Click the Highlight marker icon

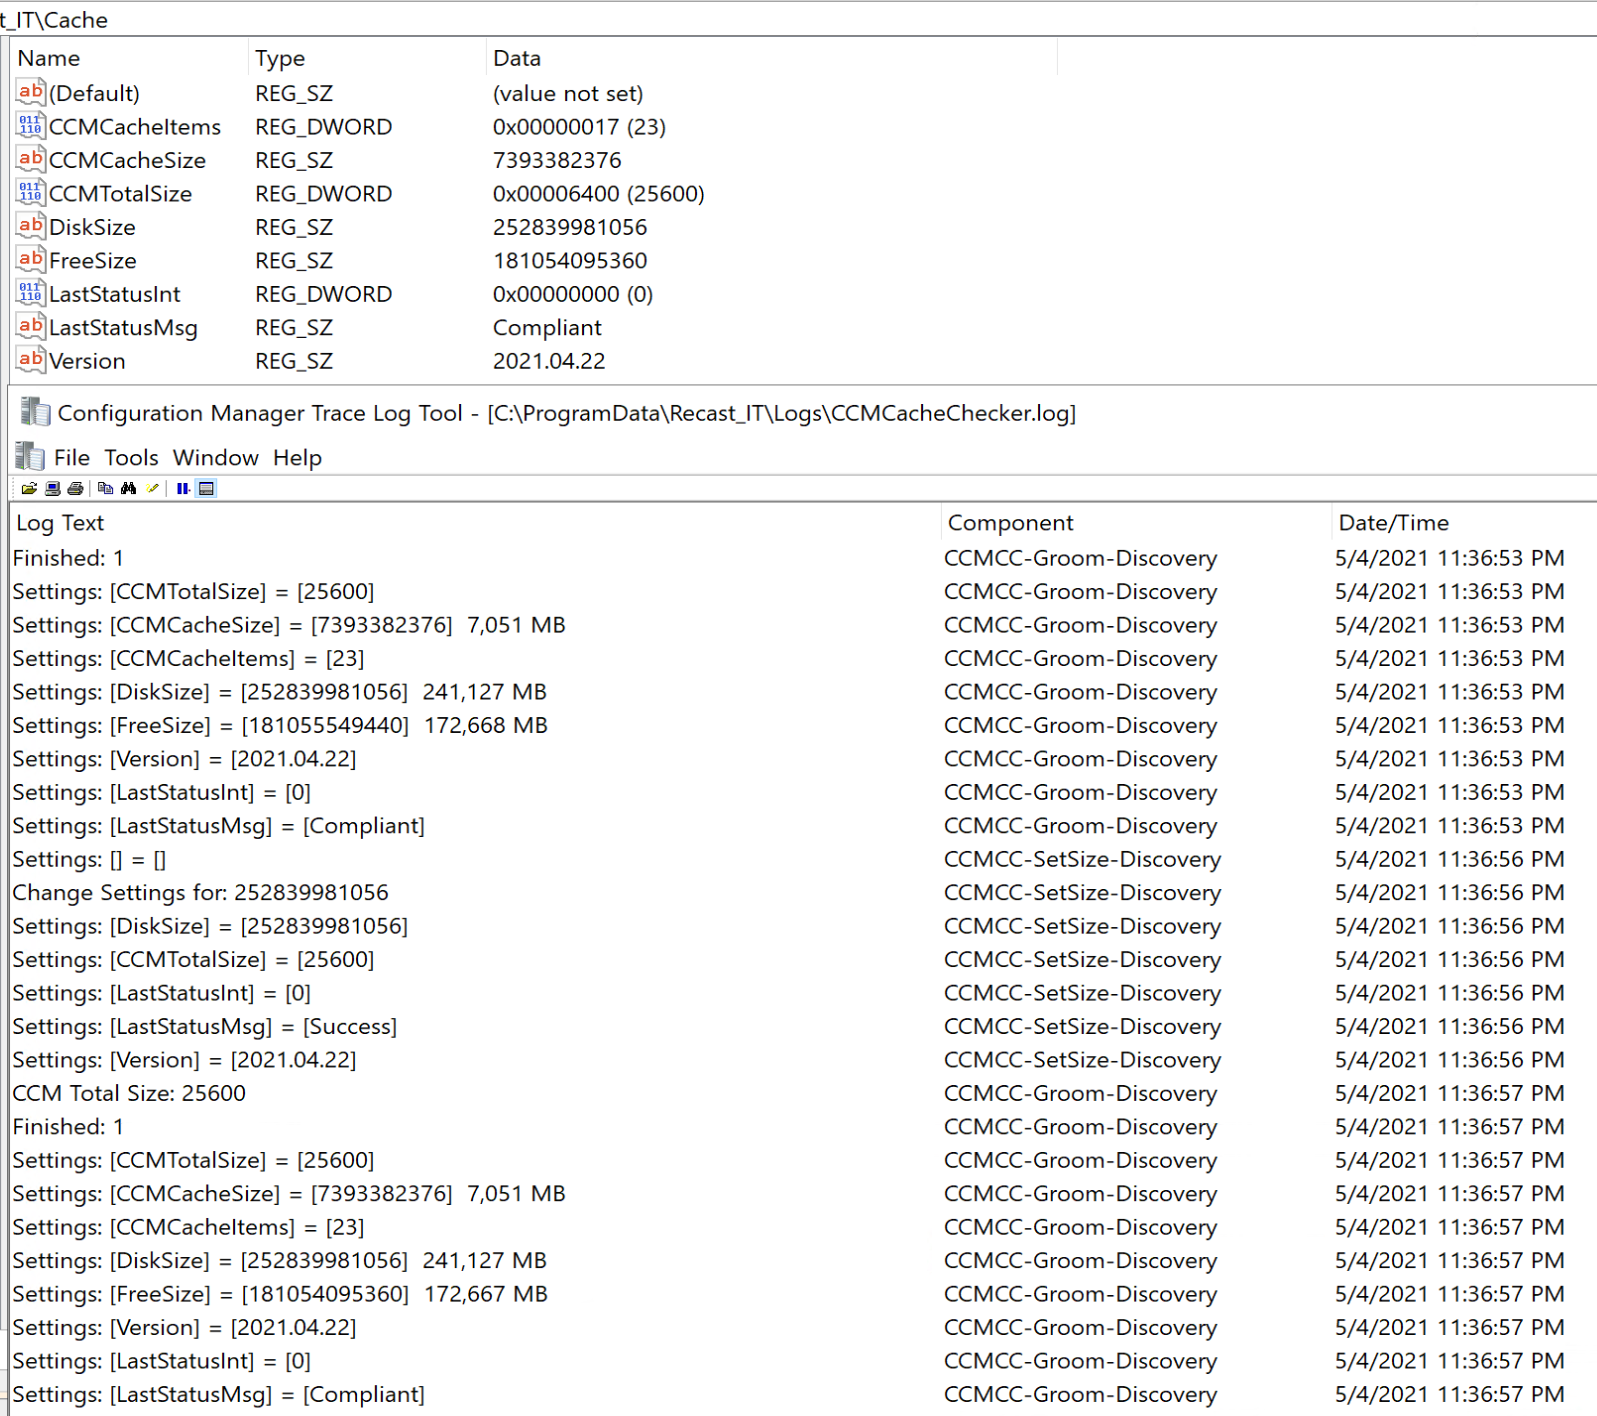pyautogui.click(x=152, y=488)
